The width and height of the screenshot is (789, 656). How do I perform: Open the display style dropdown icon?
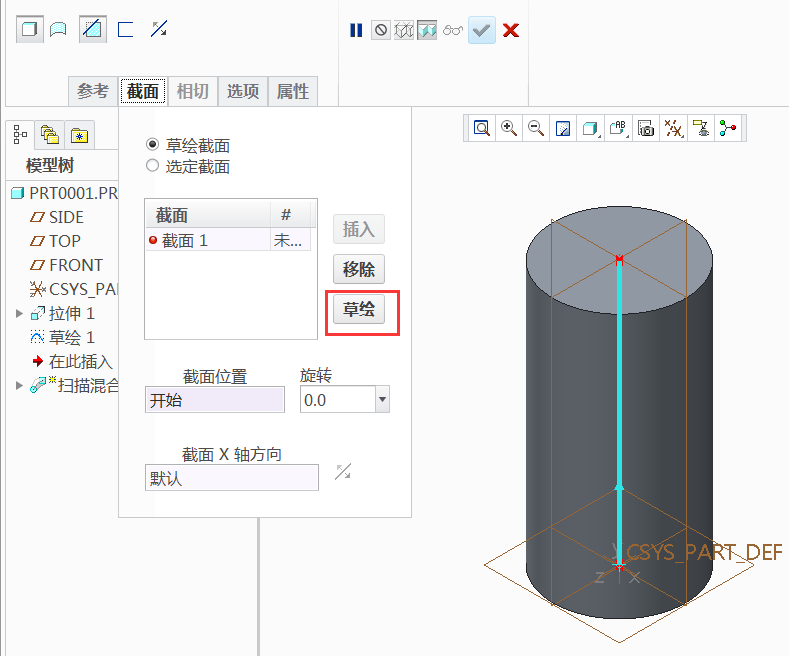tap(591, 128)
